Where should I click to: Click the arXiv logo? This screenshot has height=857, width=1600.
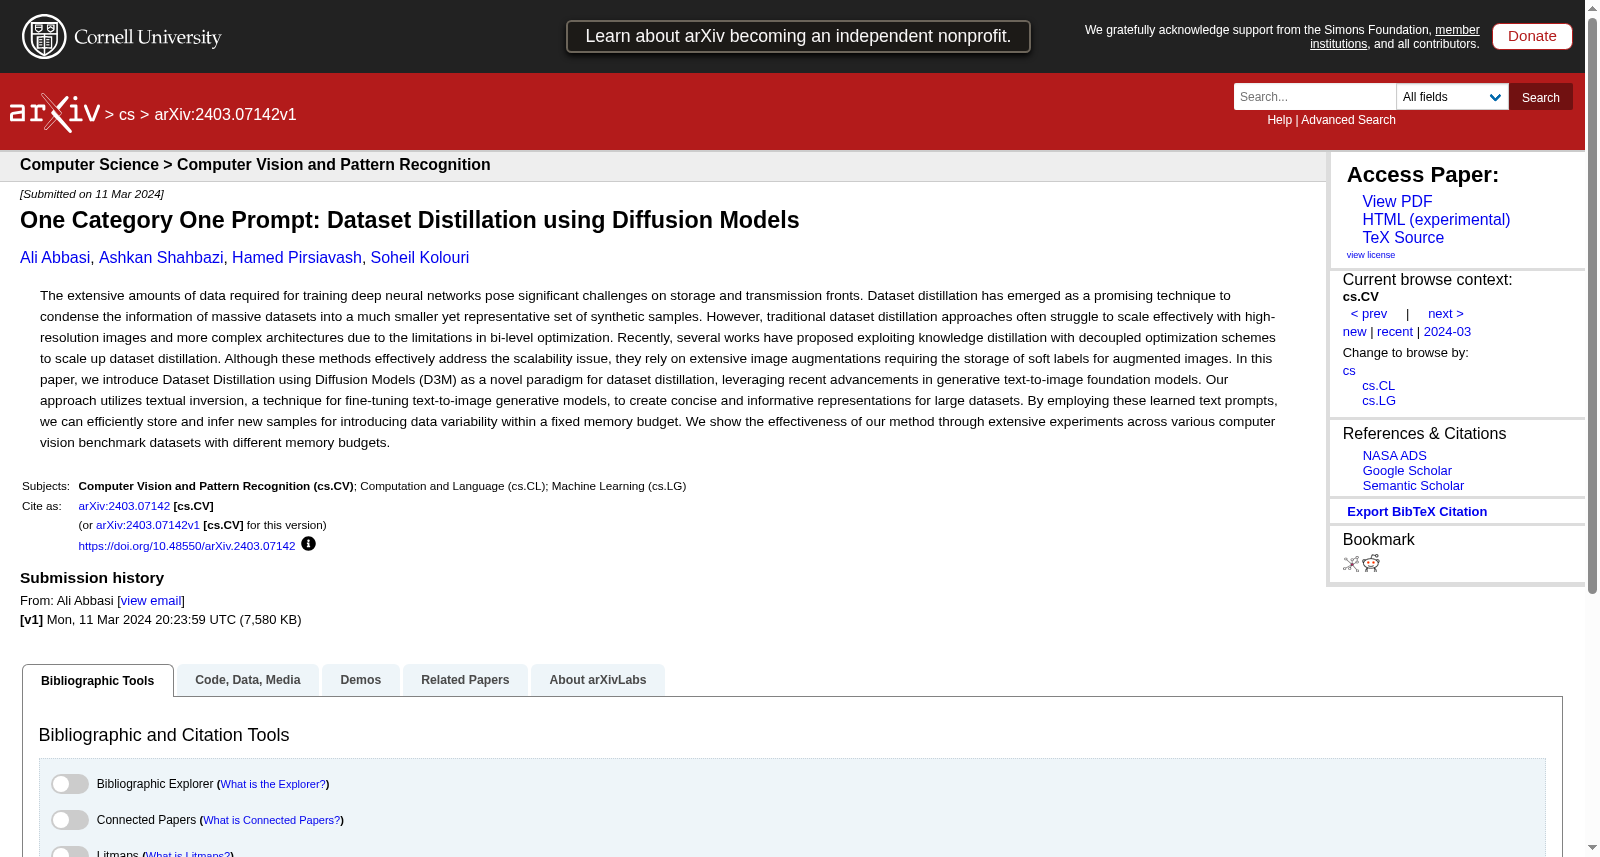(x=55, y=113)
